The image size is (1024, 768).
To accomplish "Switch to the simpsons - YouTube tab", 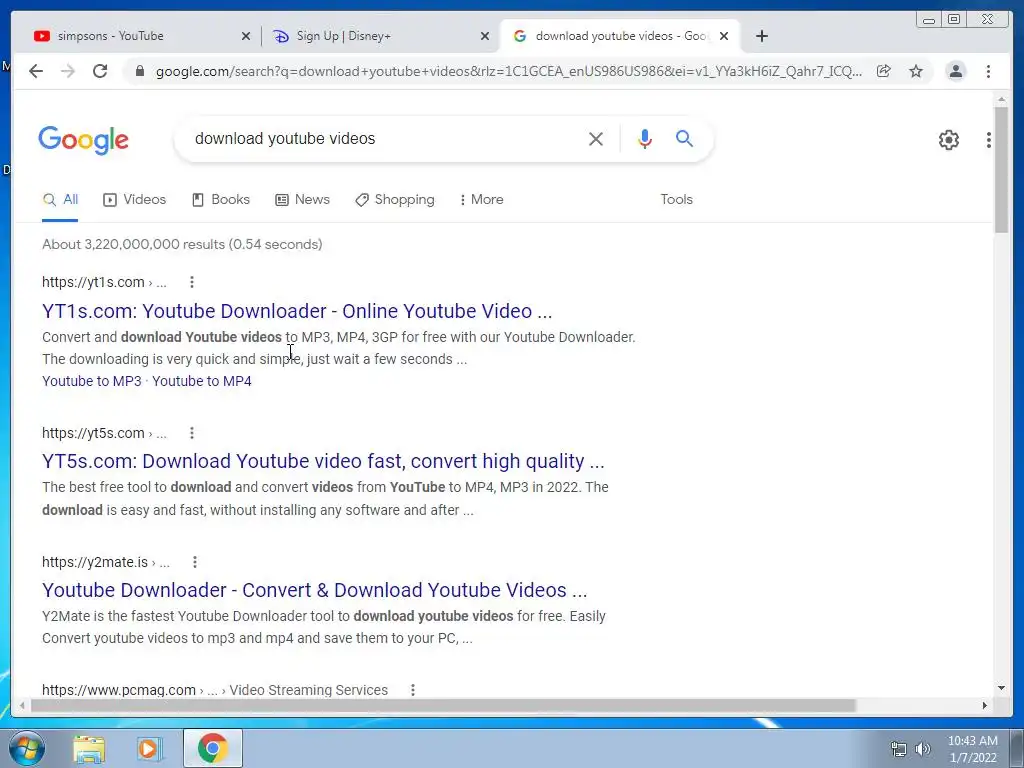I will point(135,36).
